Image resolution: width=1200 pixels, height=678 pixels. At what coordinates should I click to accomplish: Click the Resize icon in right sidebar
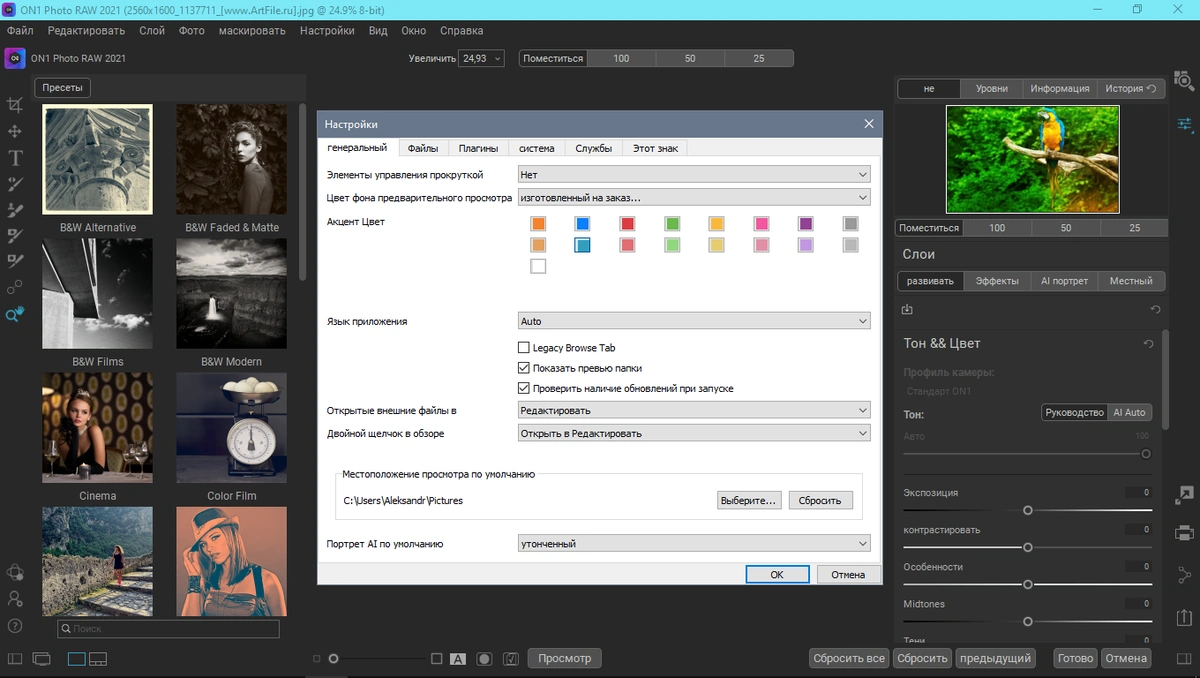(x=1185, y=494)
